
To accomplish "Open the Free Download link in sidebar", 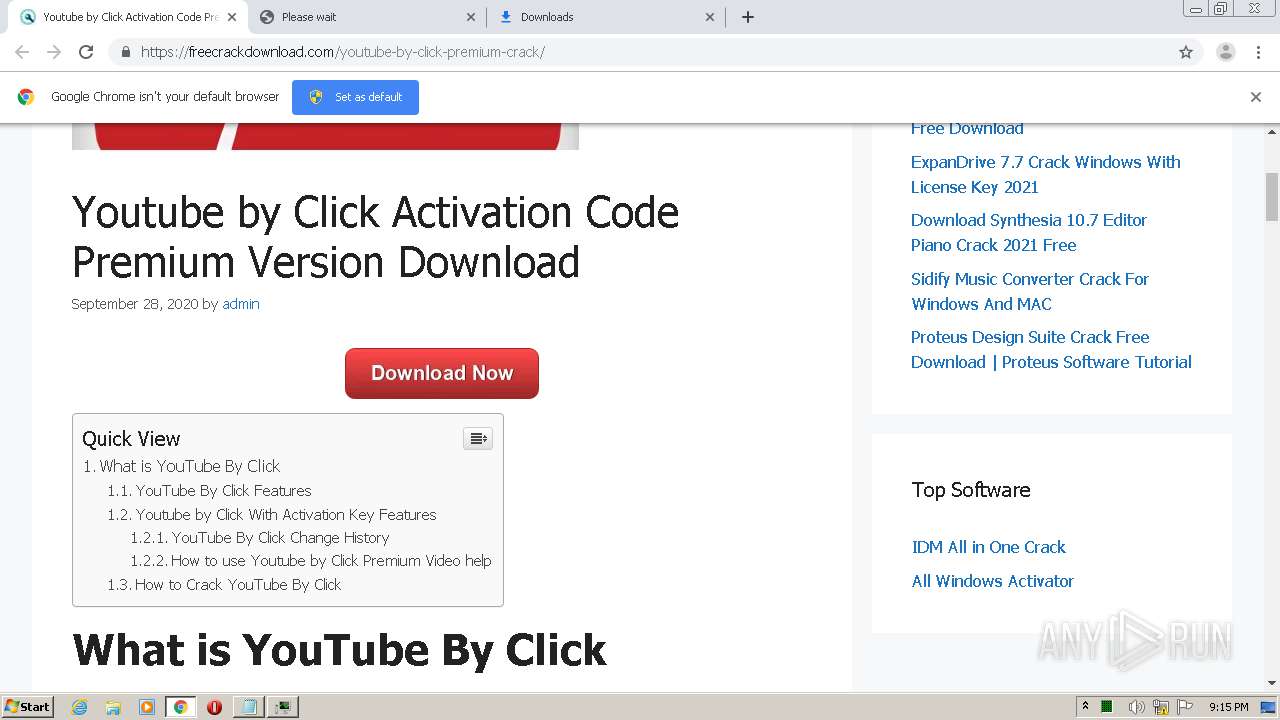I will pos(966,129).
